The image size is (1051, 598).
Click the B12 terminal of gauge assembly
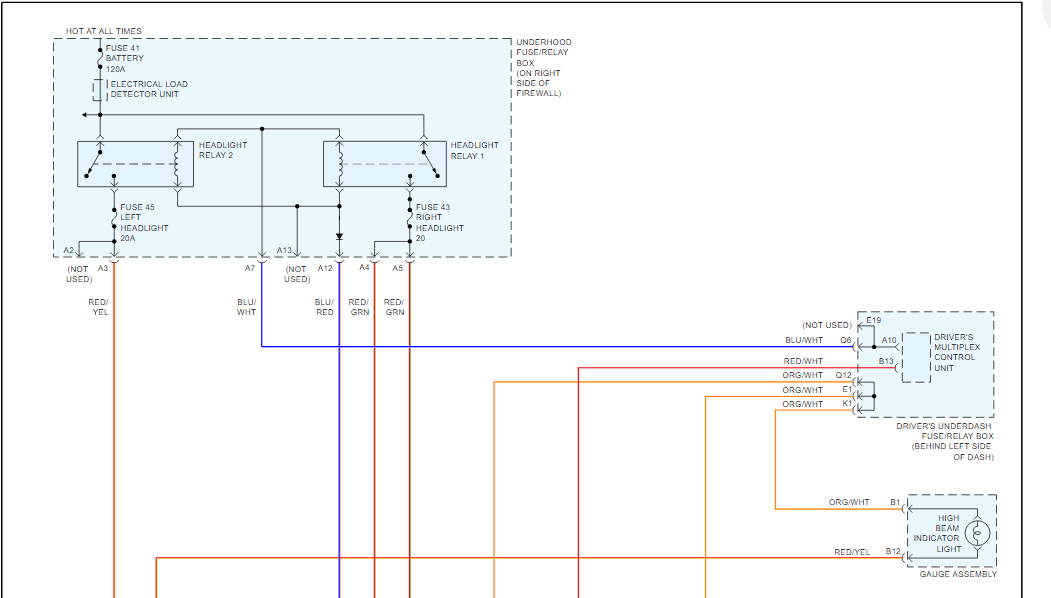pos(893,552)
